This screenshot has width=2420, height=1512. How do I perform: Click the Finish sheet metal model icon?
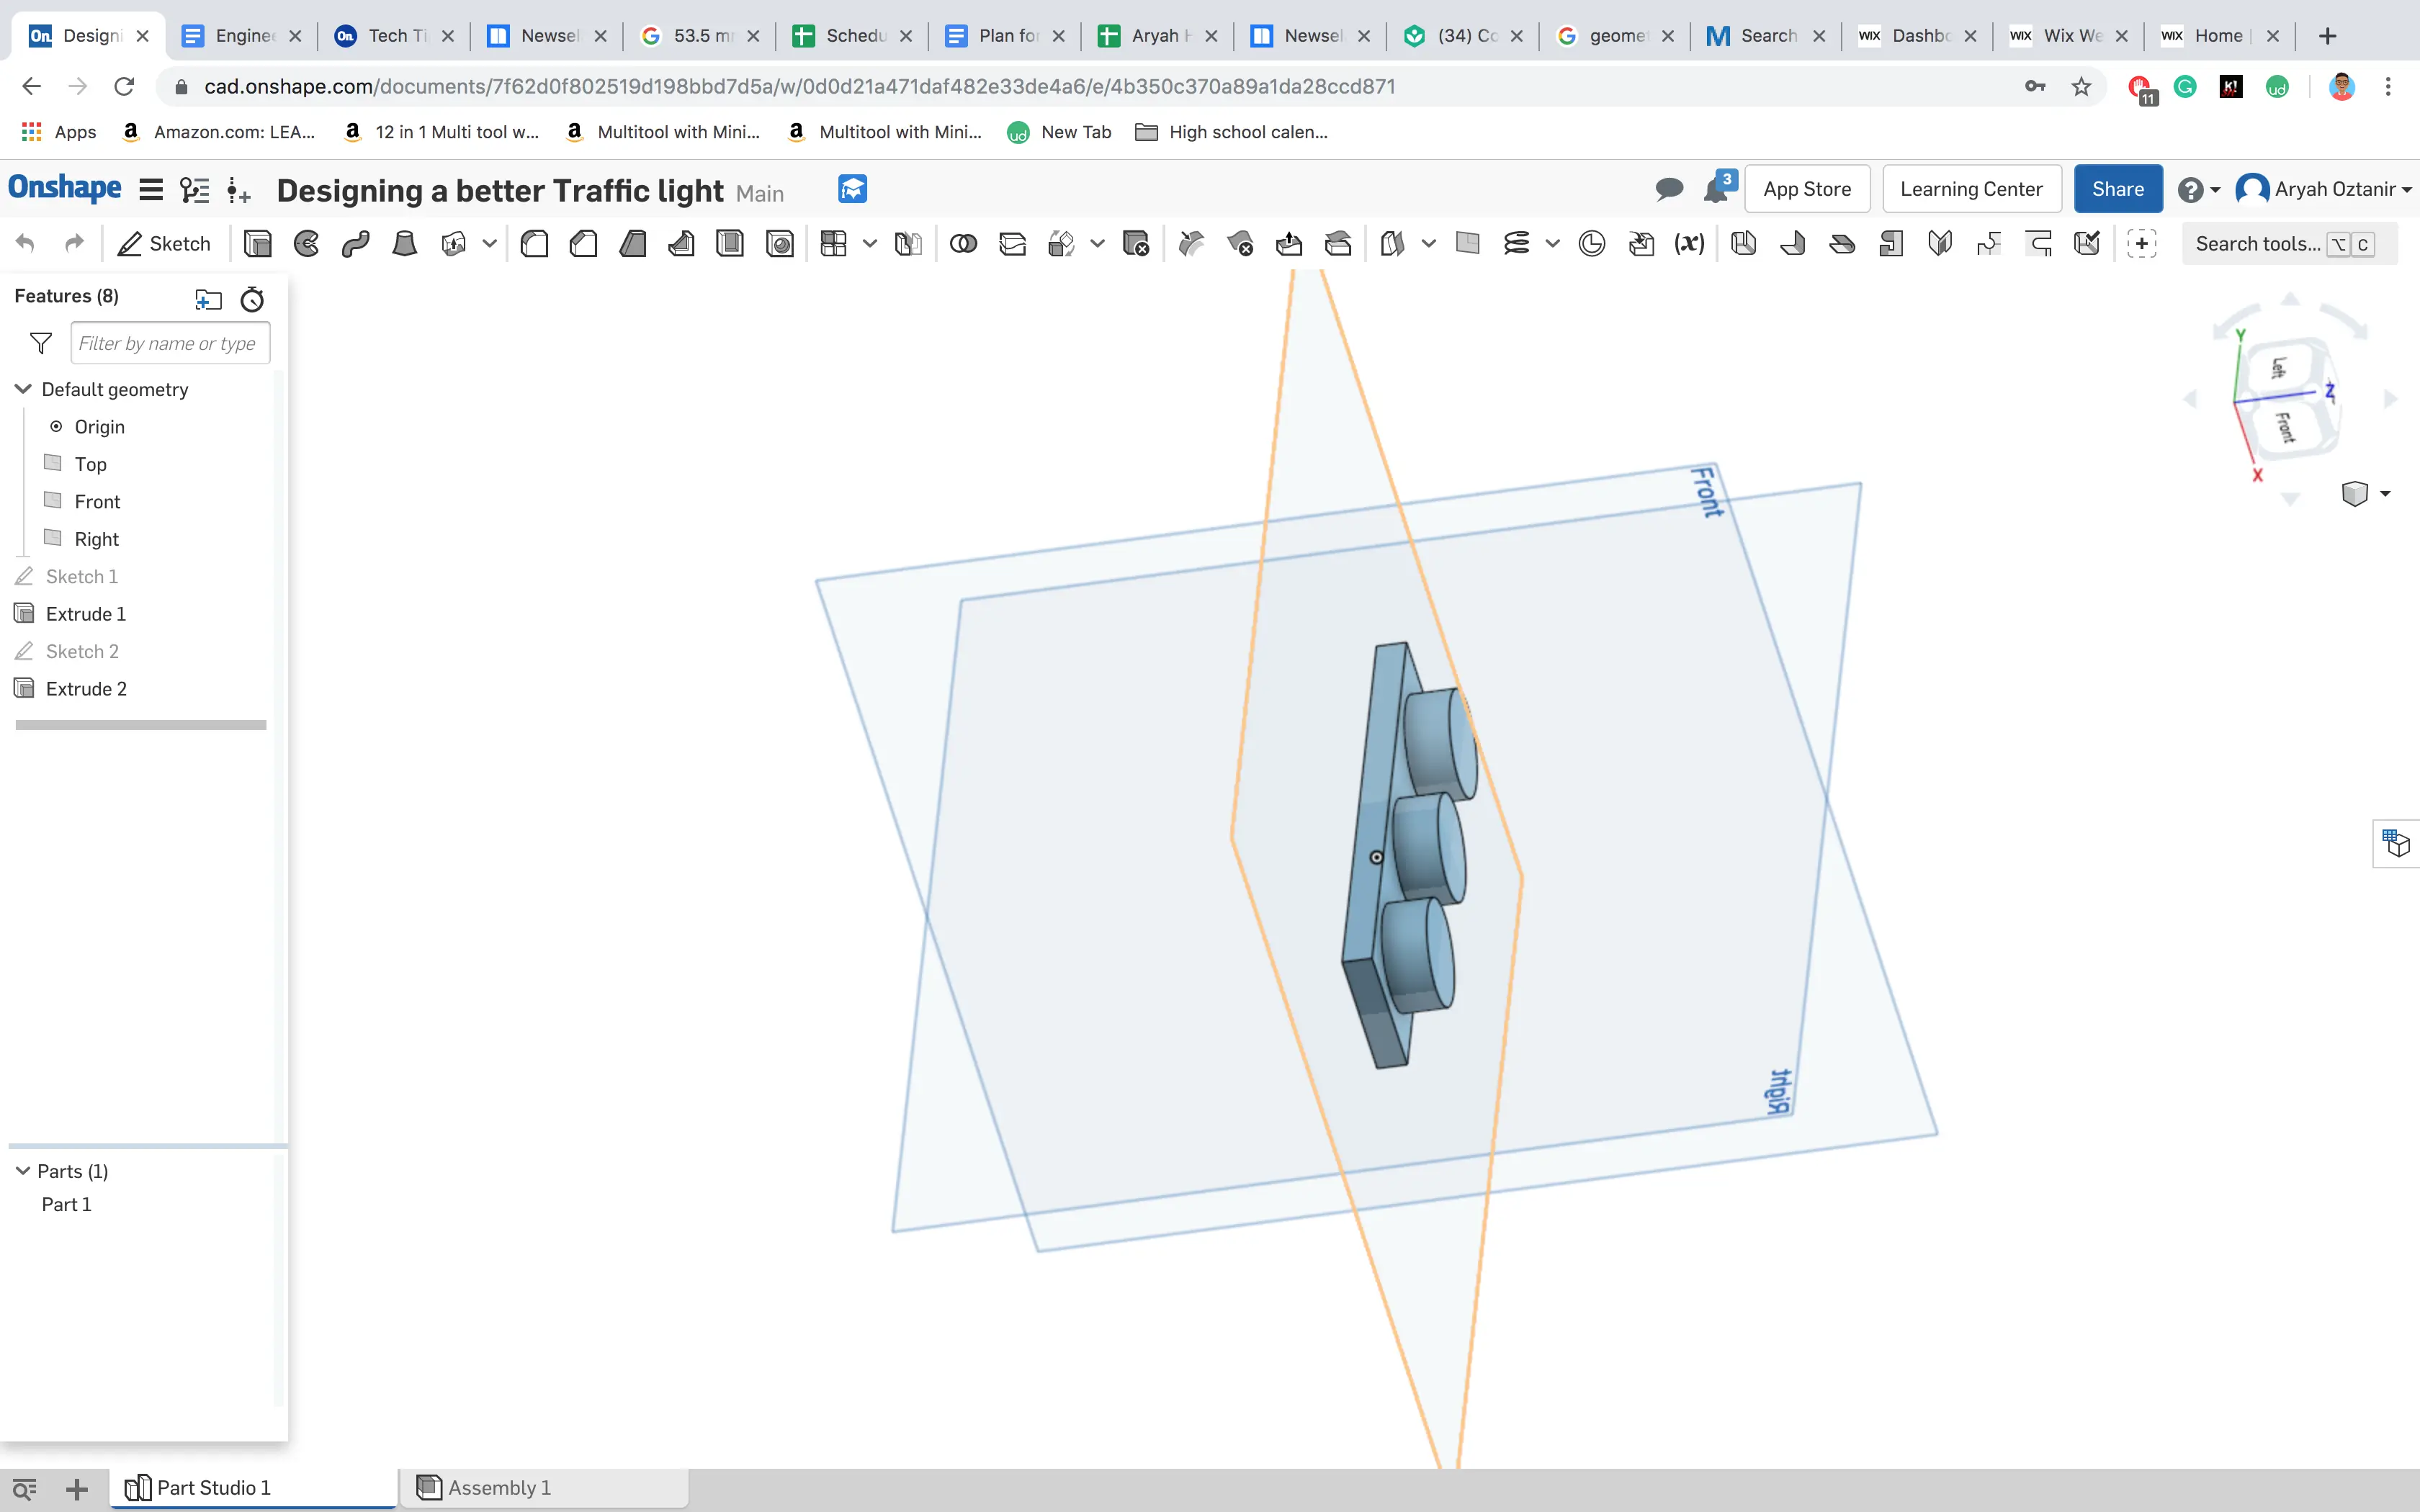pyautogui.click(x=2087, y=244)
